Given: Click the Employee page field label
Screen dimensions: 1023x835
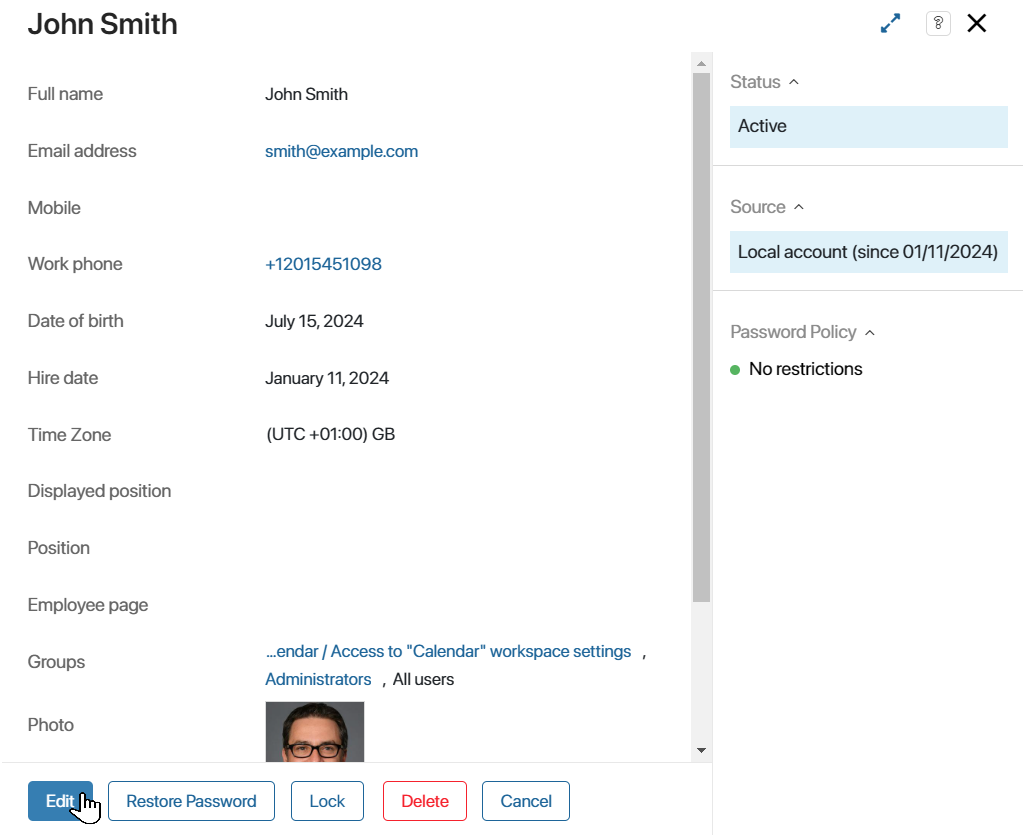Looking at the screenshot, I should [x=87, y=605].
